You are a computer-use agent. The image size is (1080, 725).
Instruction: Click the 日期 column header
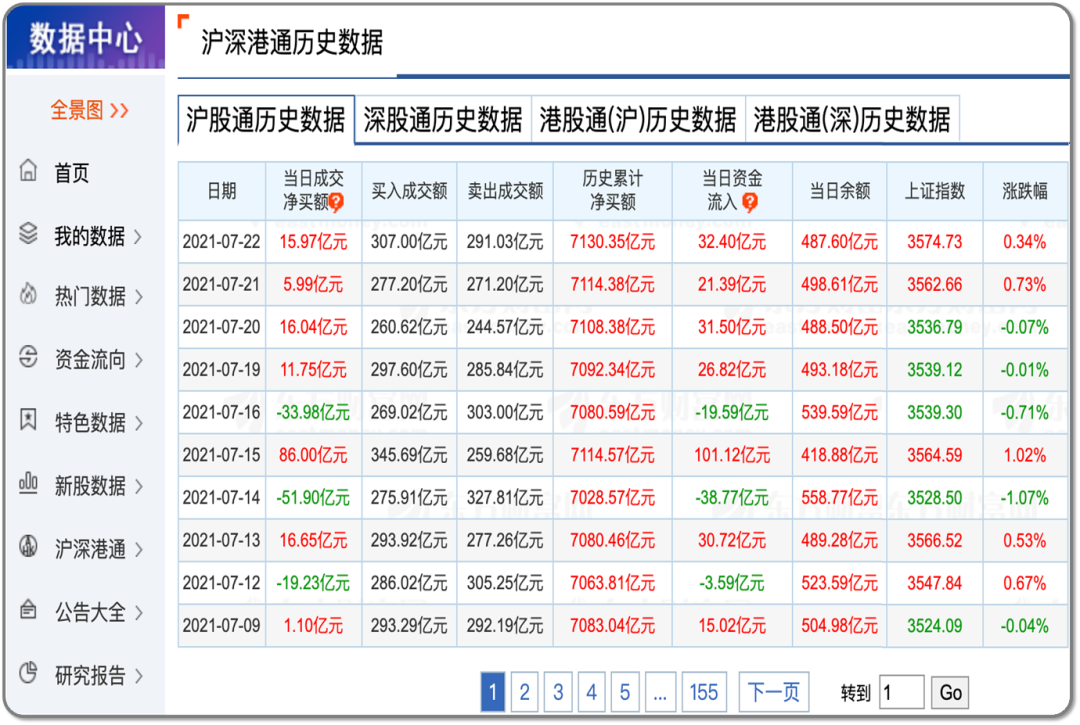(222, 191)
